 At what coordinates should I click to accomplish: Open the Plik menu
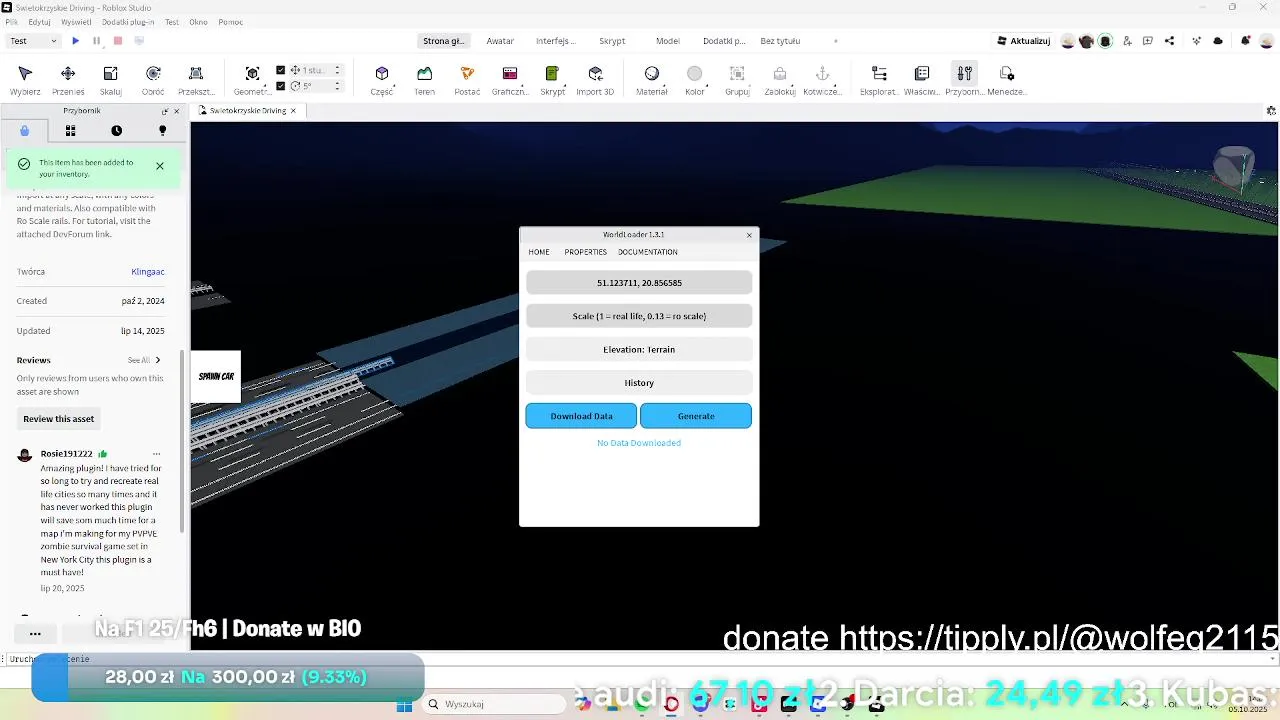12,21
